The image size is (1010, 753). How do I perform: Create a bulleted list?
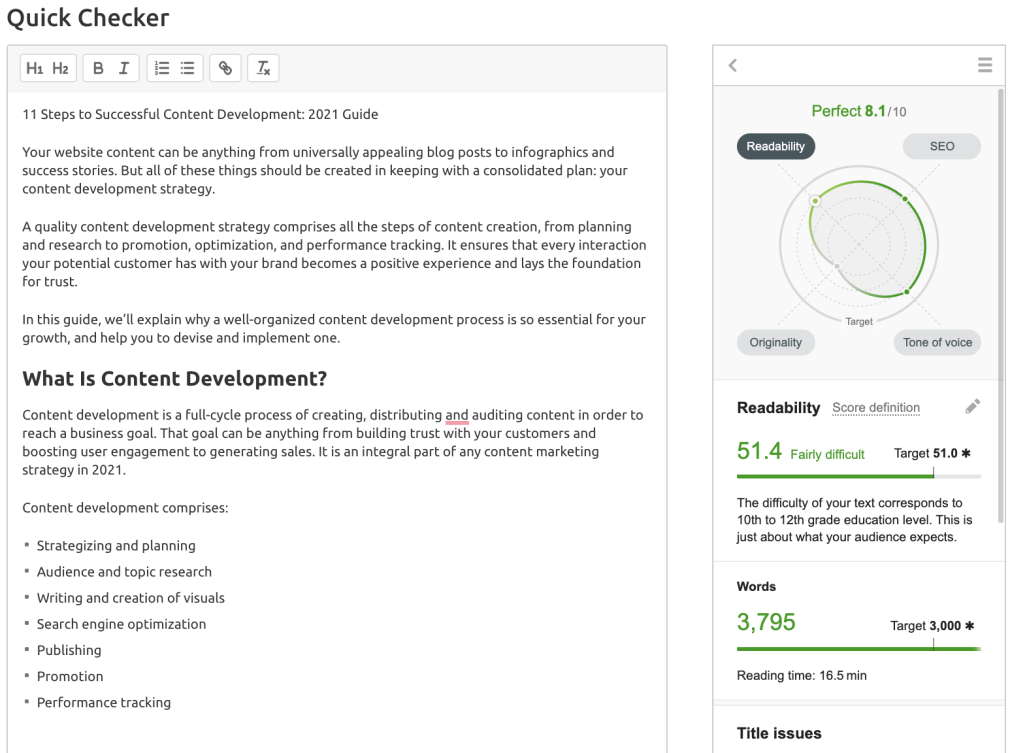(188, 68)
